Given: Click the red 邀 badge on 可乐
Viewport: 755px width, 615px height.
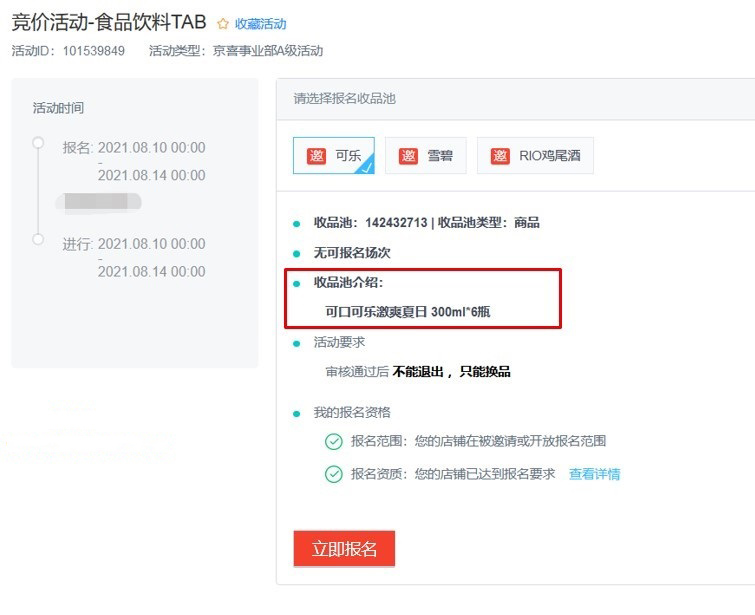Looking at the screenshot, I should click(x=317, y=156).
